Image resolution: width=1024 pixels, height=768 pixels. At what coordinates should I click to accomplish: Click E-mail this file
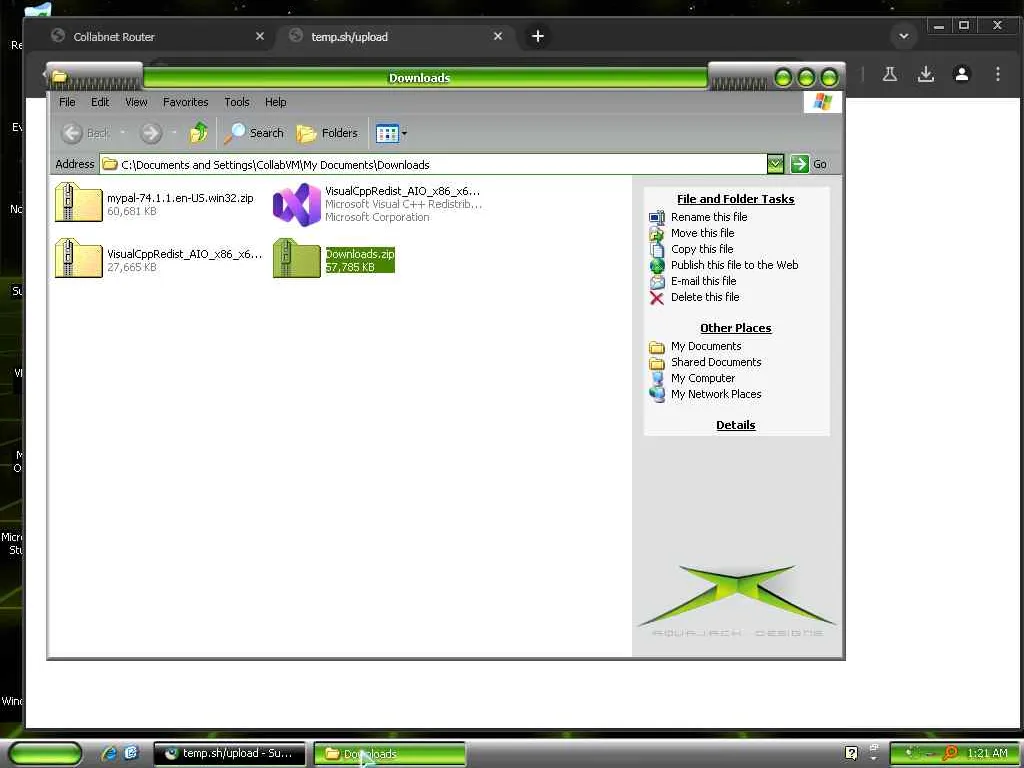(703, 281)
